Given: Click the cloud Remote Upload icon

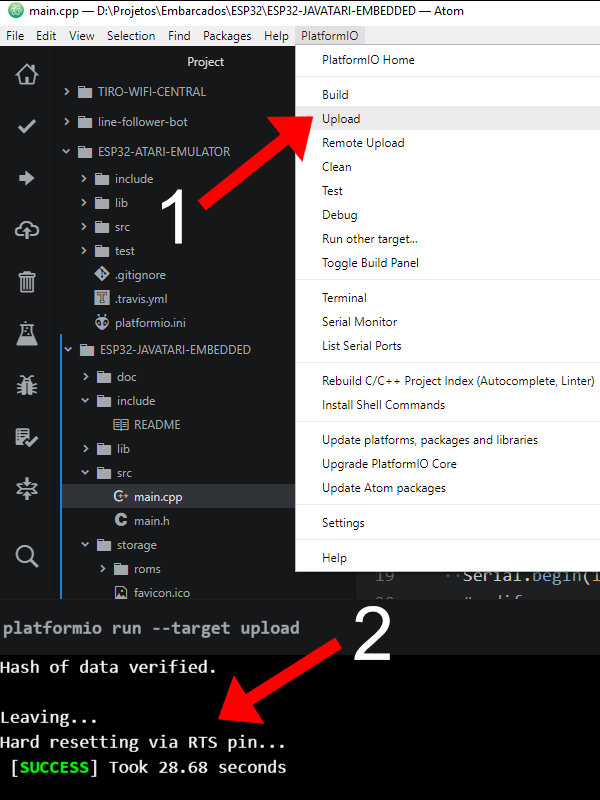Looking at the screenshot, I should point(27,230).
